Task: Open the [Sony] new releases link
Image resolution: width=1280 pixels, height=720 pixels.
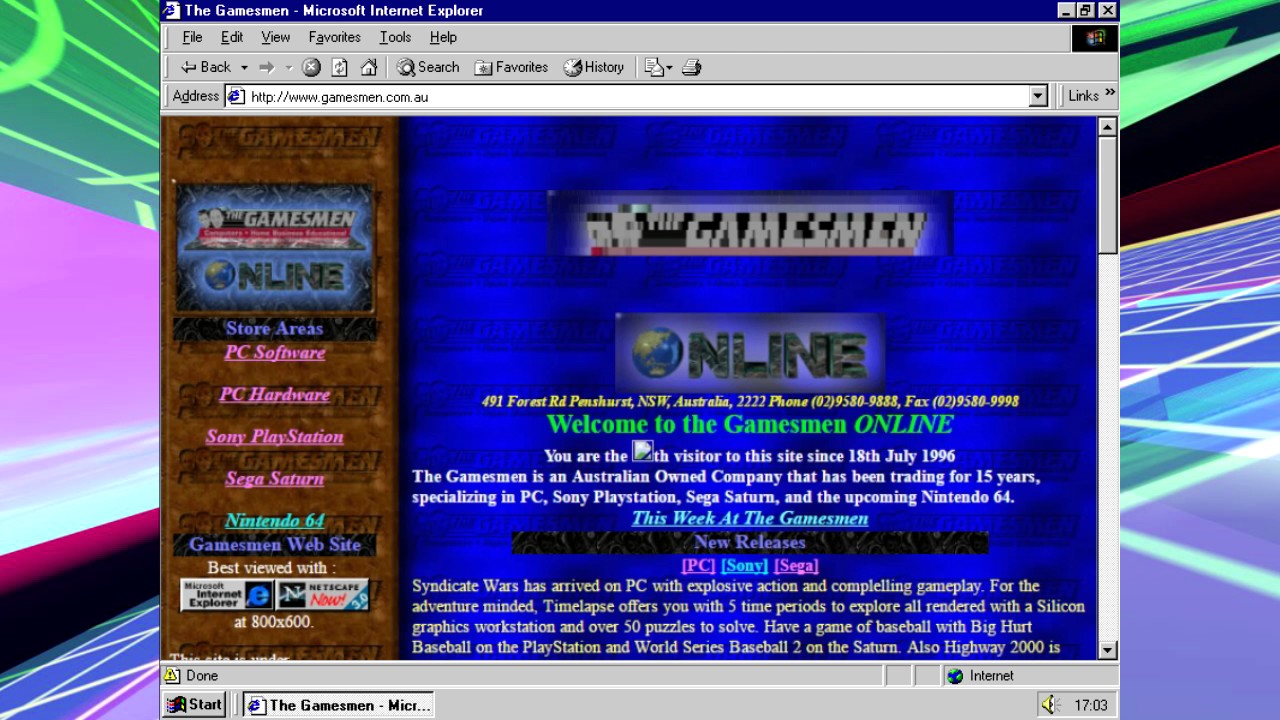Action: (744, 565)
